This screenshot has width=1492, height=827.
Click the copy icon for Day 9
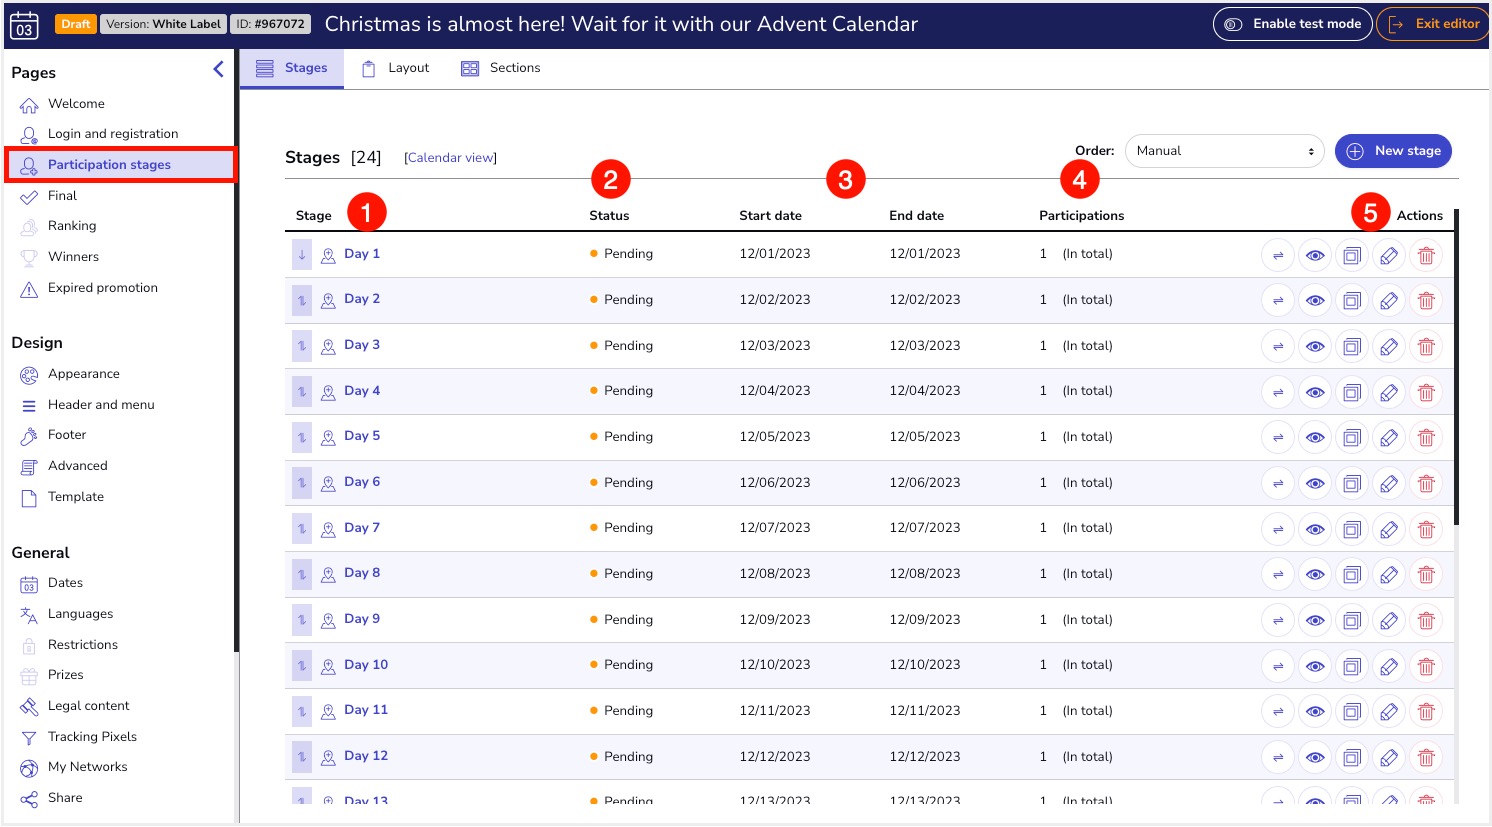pyautogui.click(x=1352, y=620)
